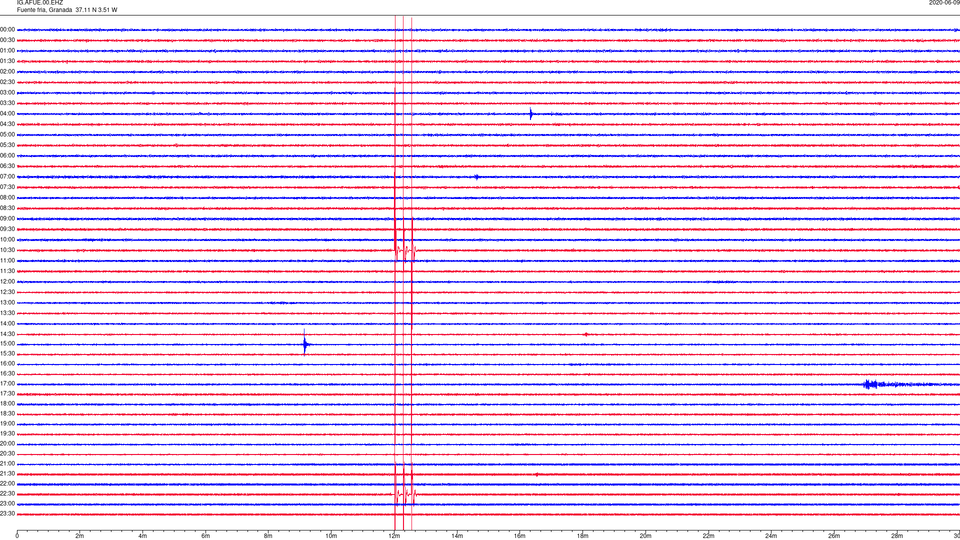Click the 26m tick label on minute axis
Screen dimensions: 960x540
(834, 536)
